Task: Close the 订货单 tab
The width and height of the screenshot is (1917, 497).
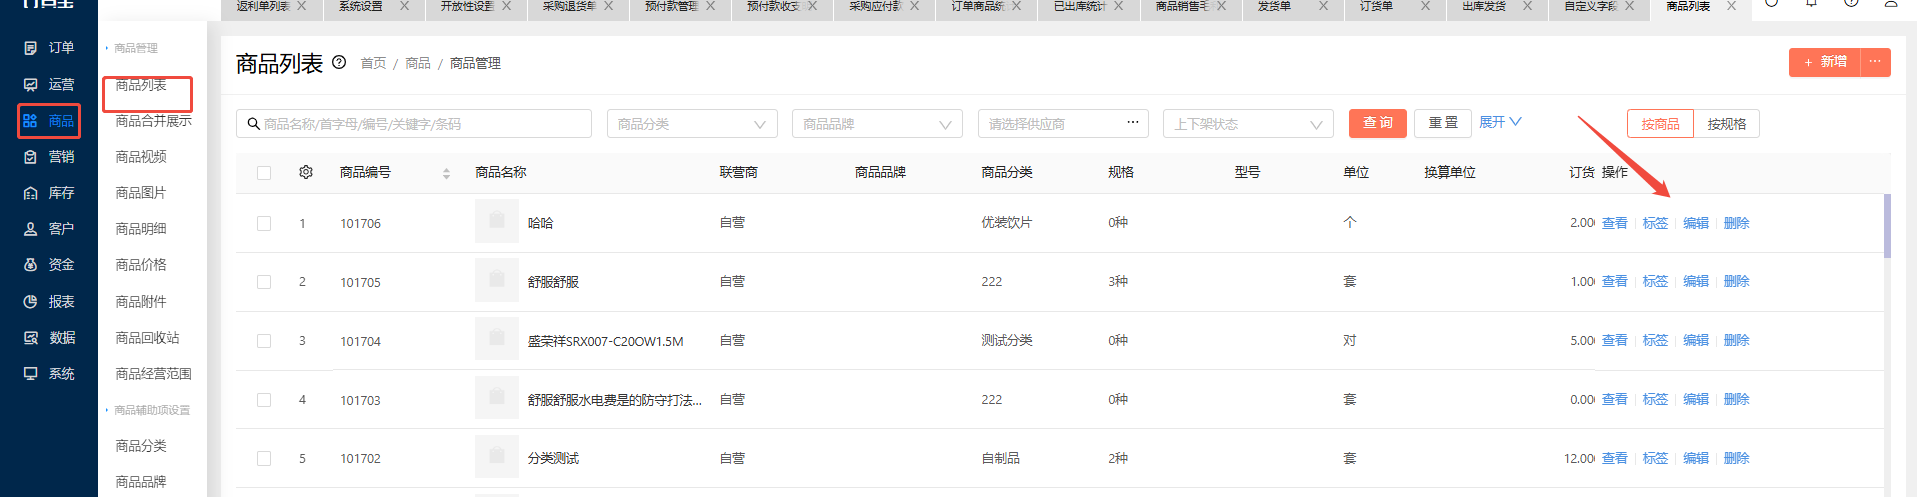Action: [x=1425, y=6]
